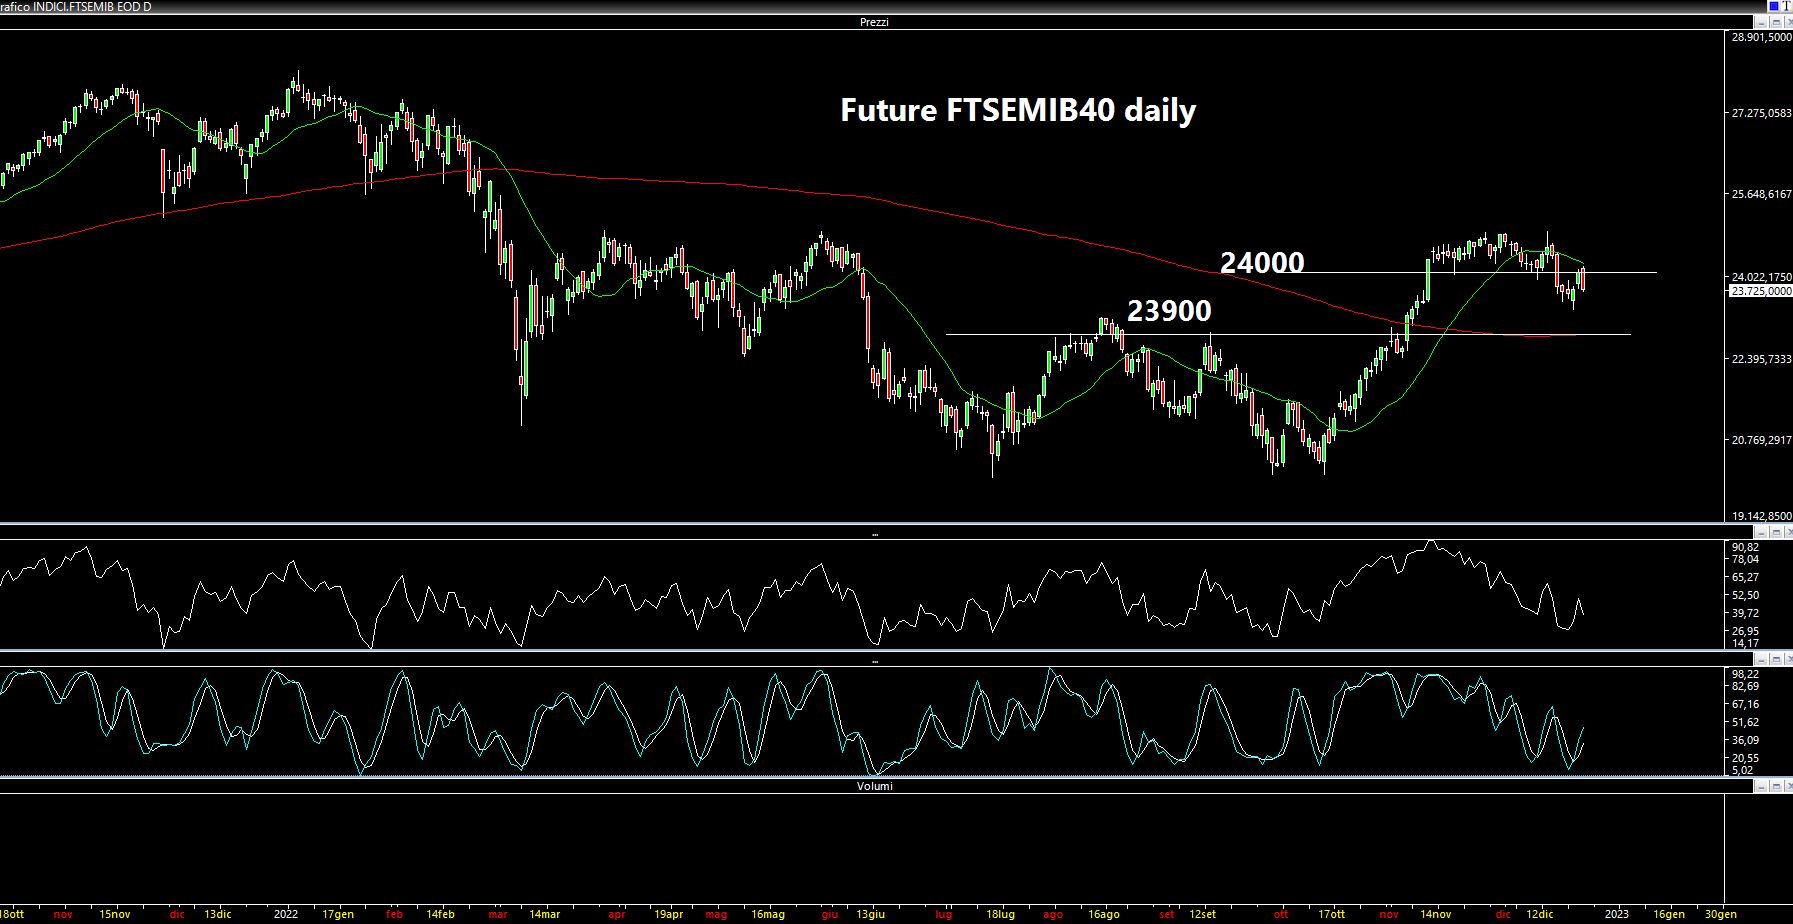This screenshot has height=924, width=1793.
Task: Click the 5,02 stochastic scale value
Action: (x=1742, y=770)
